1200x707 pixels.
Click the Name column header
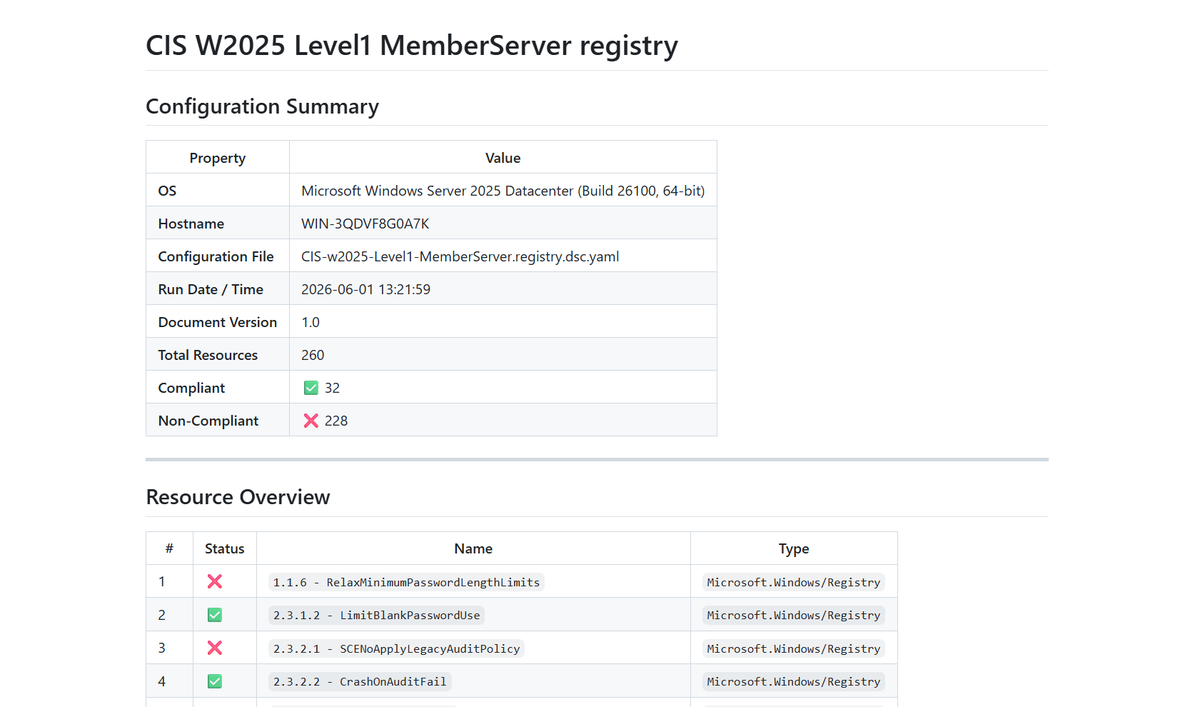point(473,548)
